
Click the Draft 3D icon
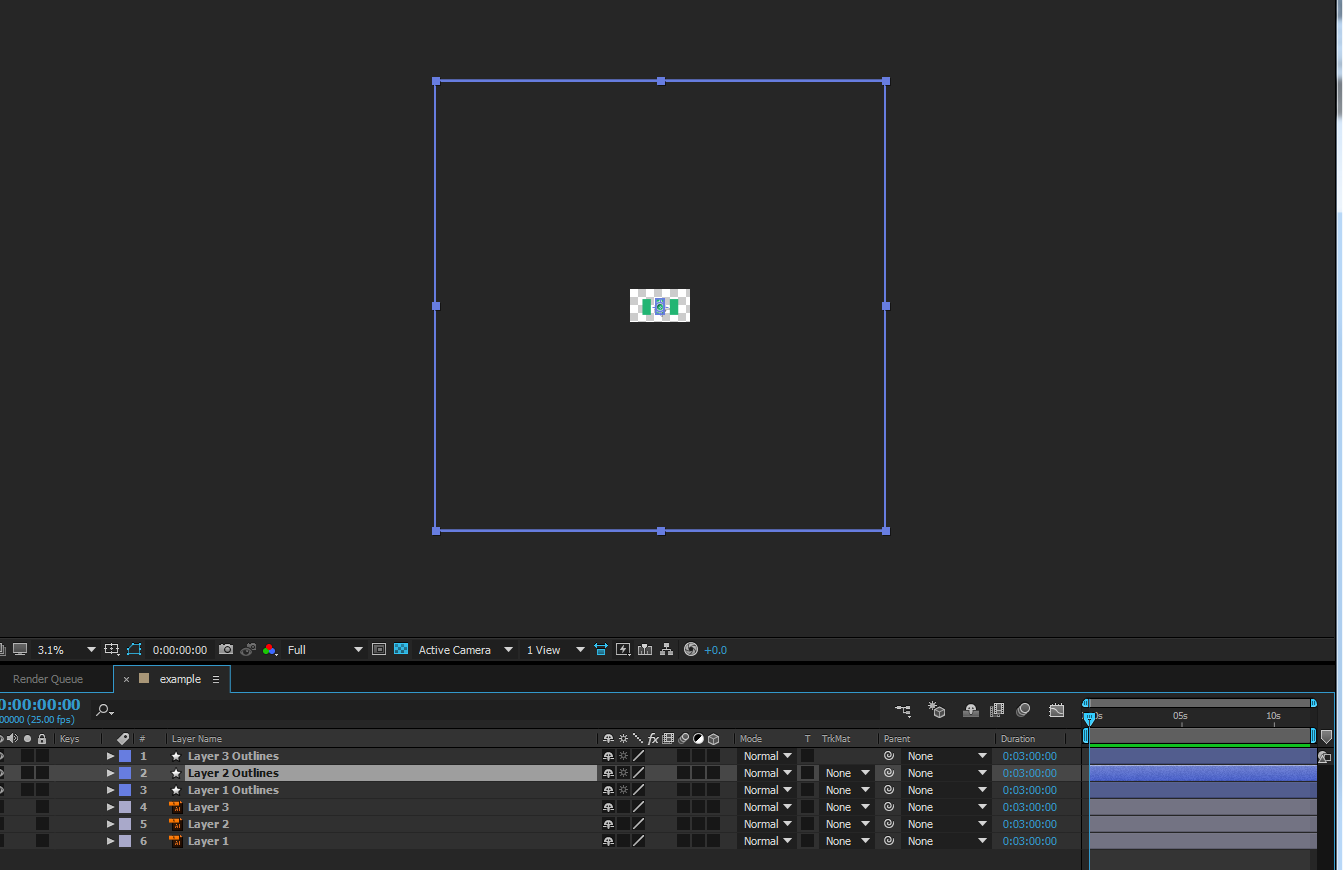pos(937,710)
